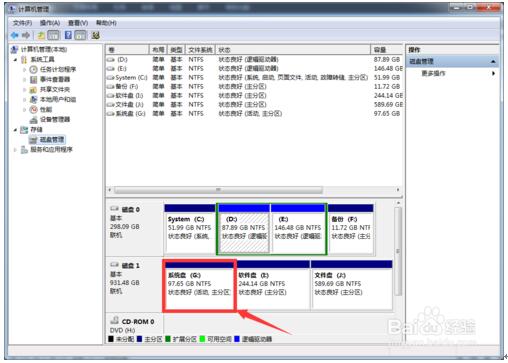The height and width of the screenshot is (363, 508).
Task: Sort by the 卷 column header
Action: click(127, 50)
